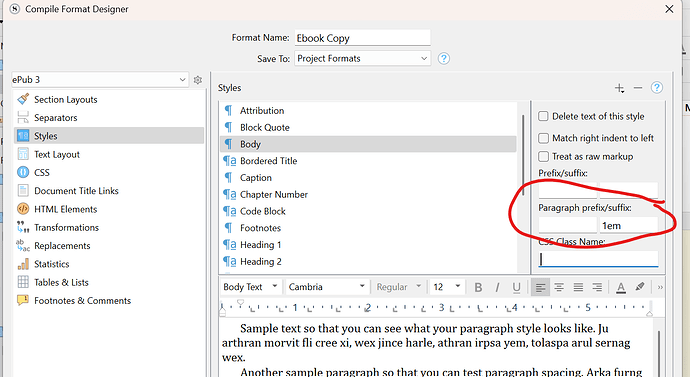The image size is (690, 377).
Task: Enable Match right indent to left
Action: pyautogui.click(x=543, y=138)
